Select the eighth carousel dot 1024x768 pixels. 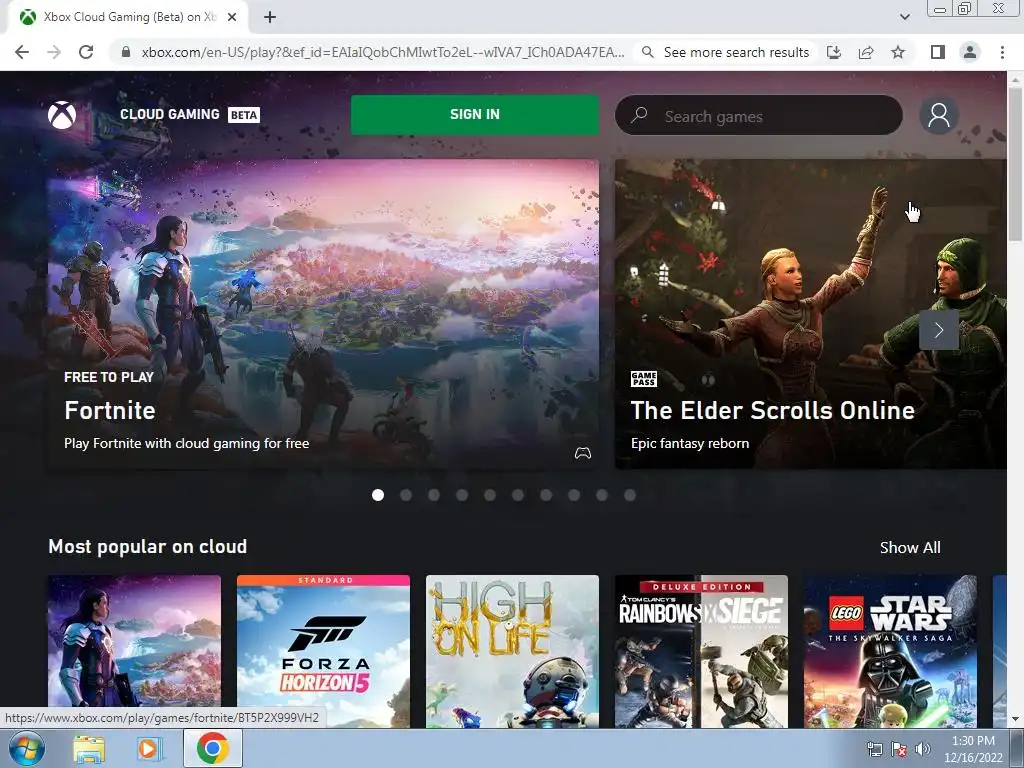tap(574, 495)
